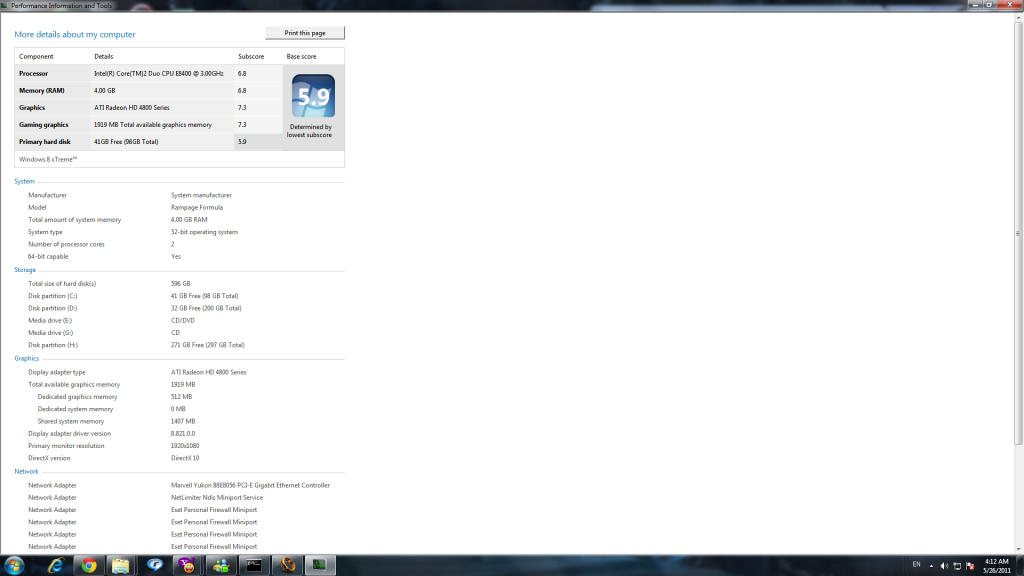Open the EN language input selector
1024x576 pixels.
coord(917,565)
